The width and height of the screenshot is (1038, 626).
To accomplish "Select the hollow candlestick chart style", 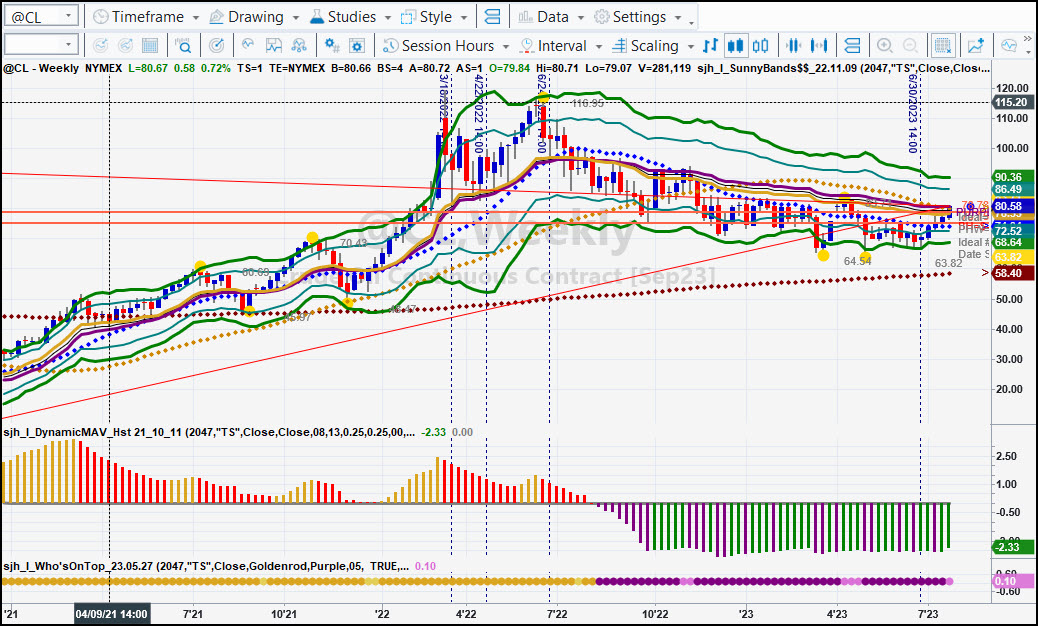I will click(761, 46).
